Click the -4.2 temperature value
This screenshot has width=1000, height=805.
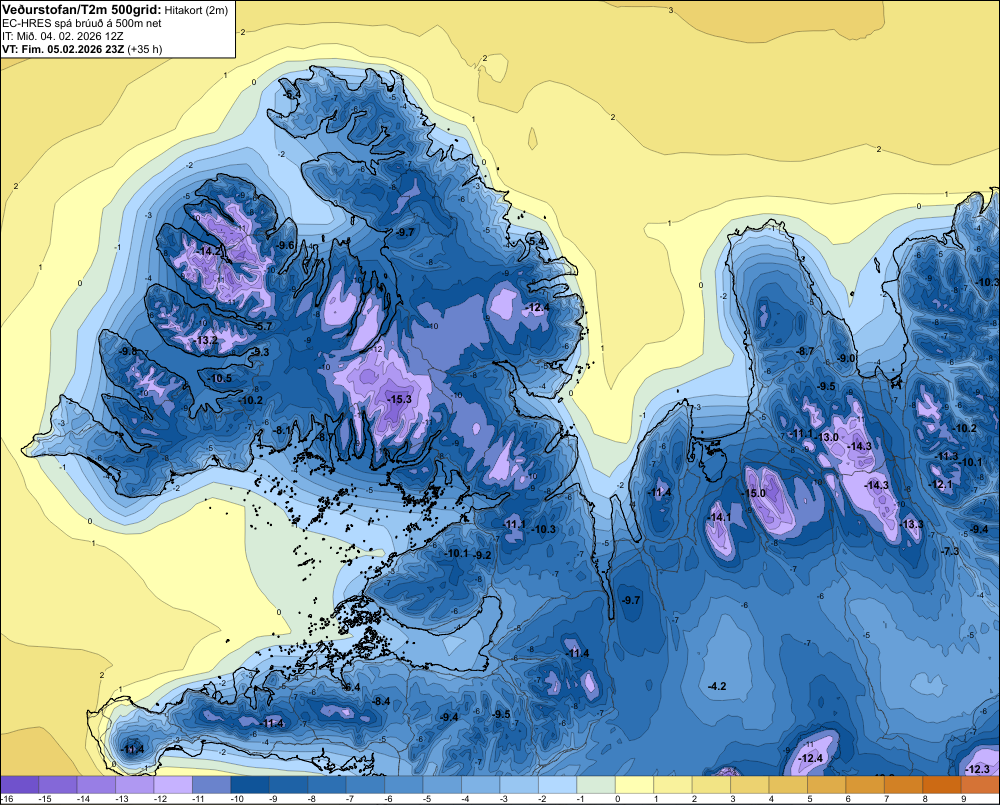(717, 686)
